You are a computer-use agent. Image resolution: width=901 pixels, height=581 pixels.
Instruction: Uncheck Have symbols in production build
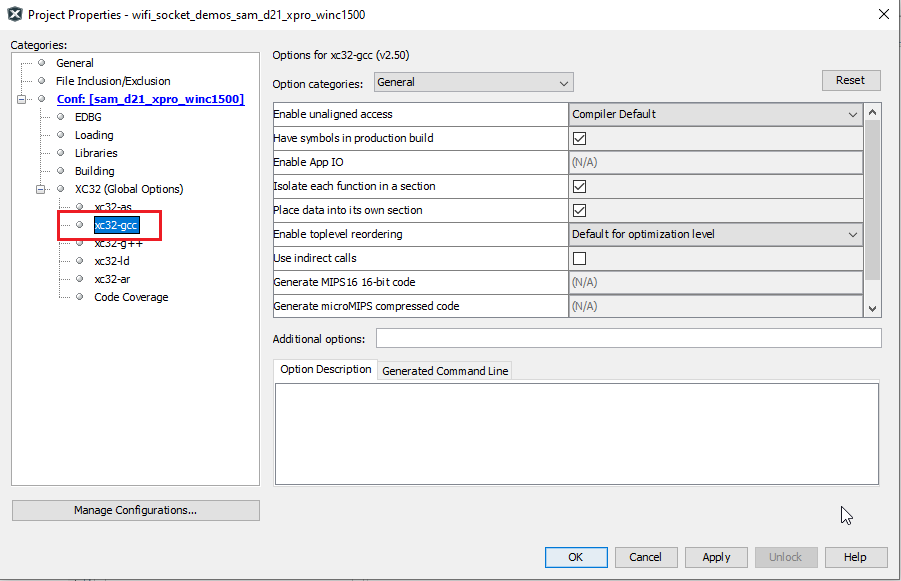(578, 139)
